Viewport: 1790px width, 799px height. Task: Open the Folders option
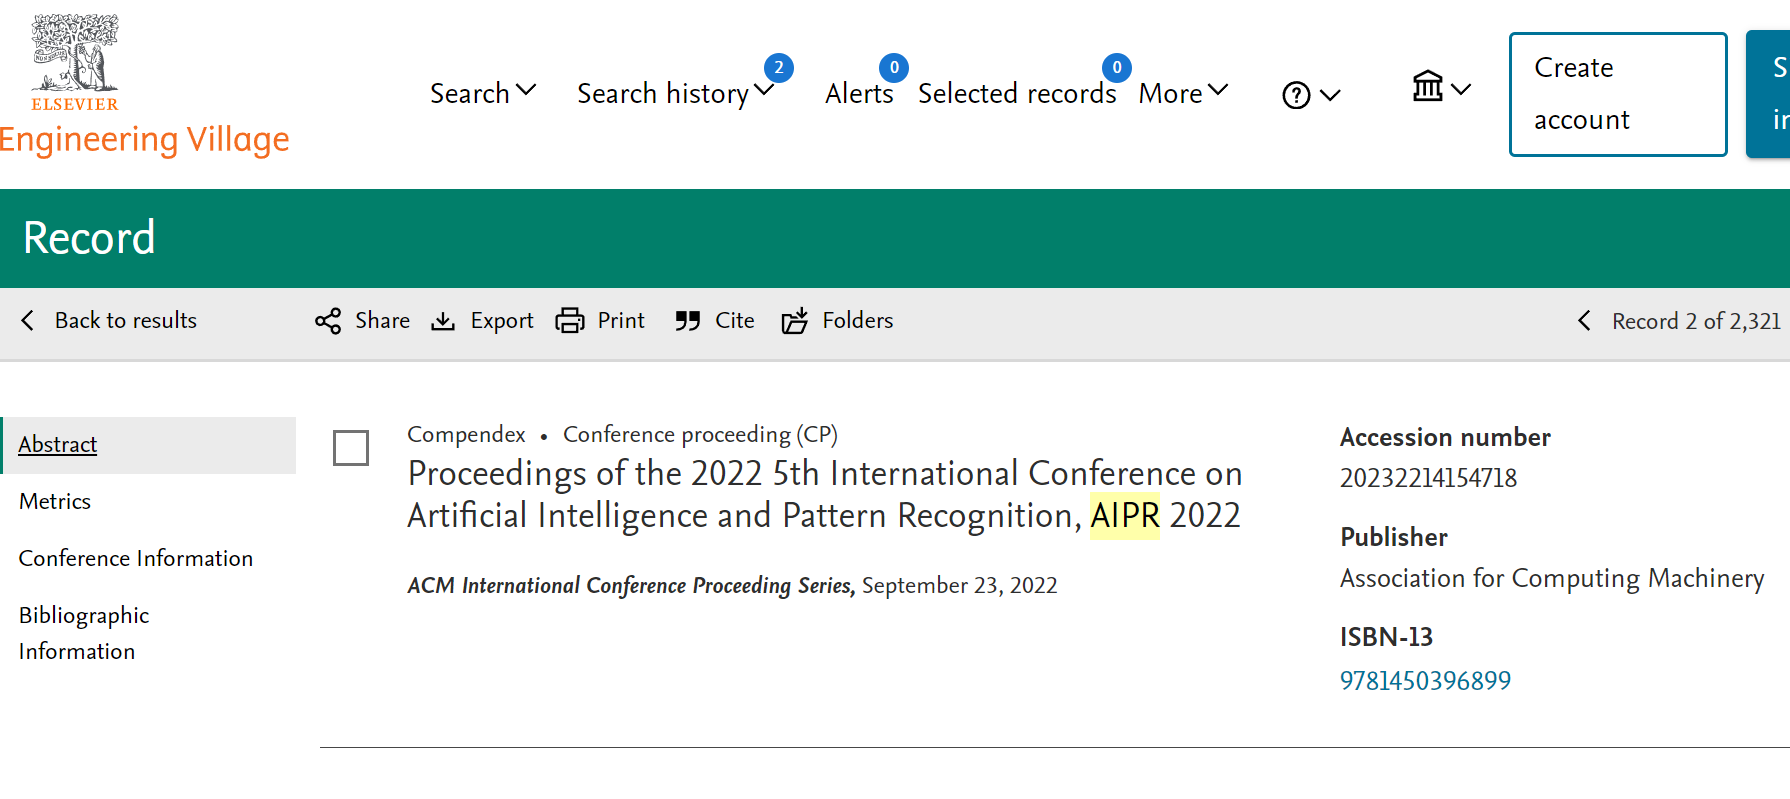click(x=858, y=320)
